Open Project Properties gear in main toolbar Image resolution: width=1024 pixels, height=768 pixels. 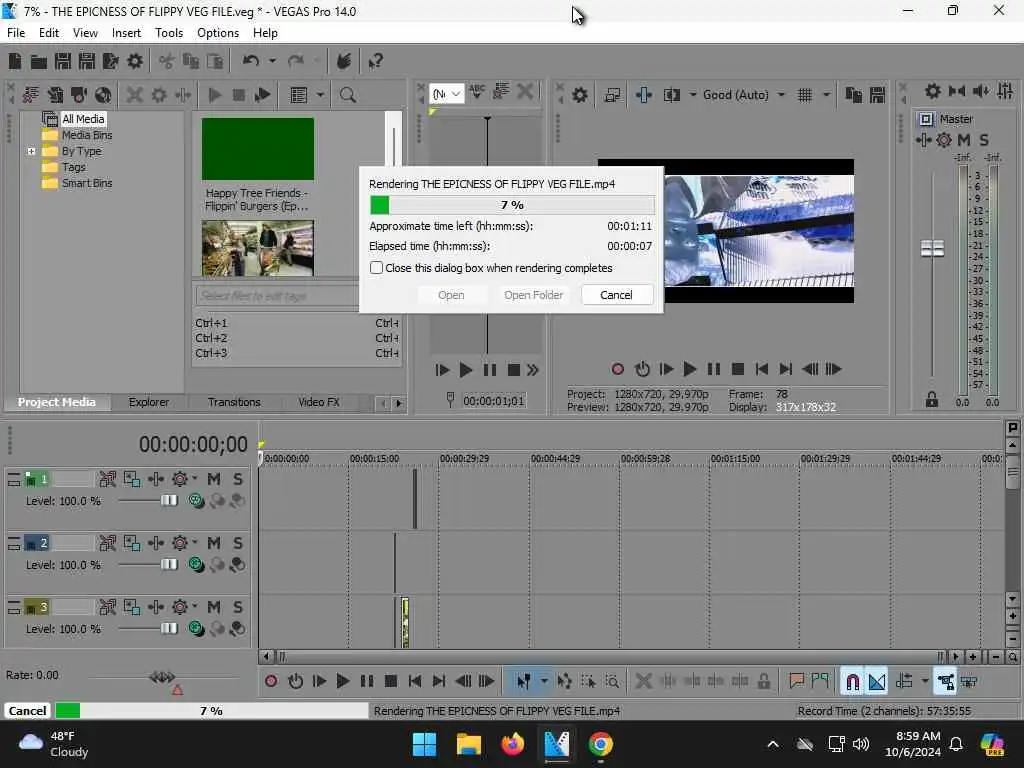(135, 61)
